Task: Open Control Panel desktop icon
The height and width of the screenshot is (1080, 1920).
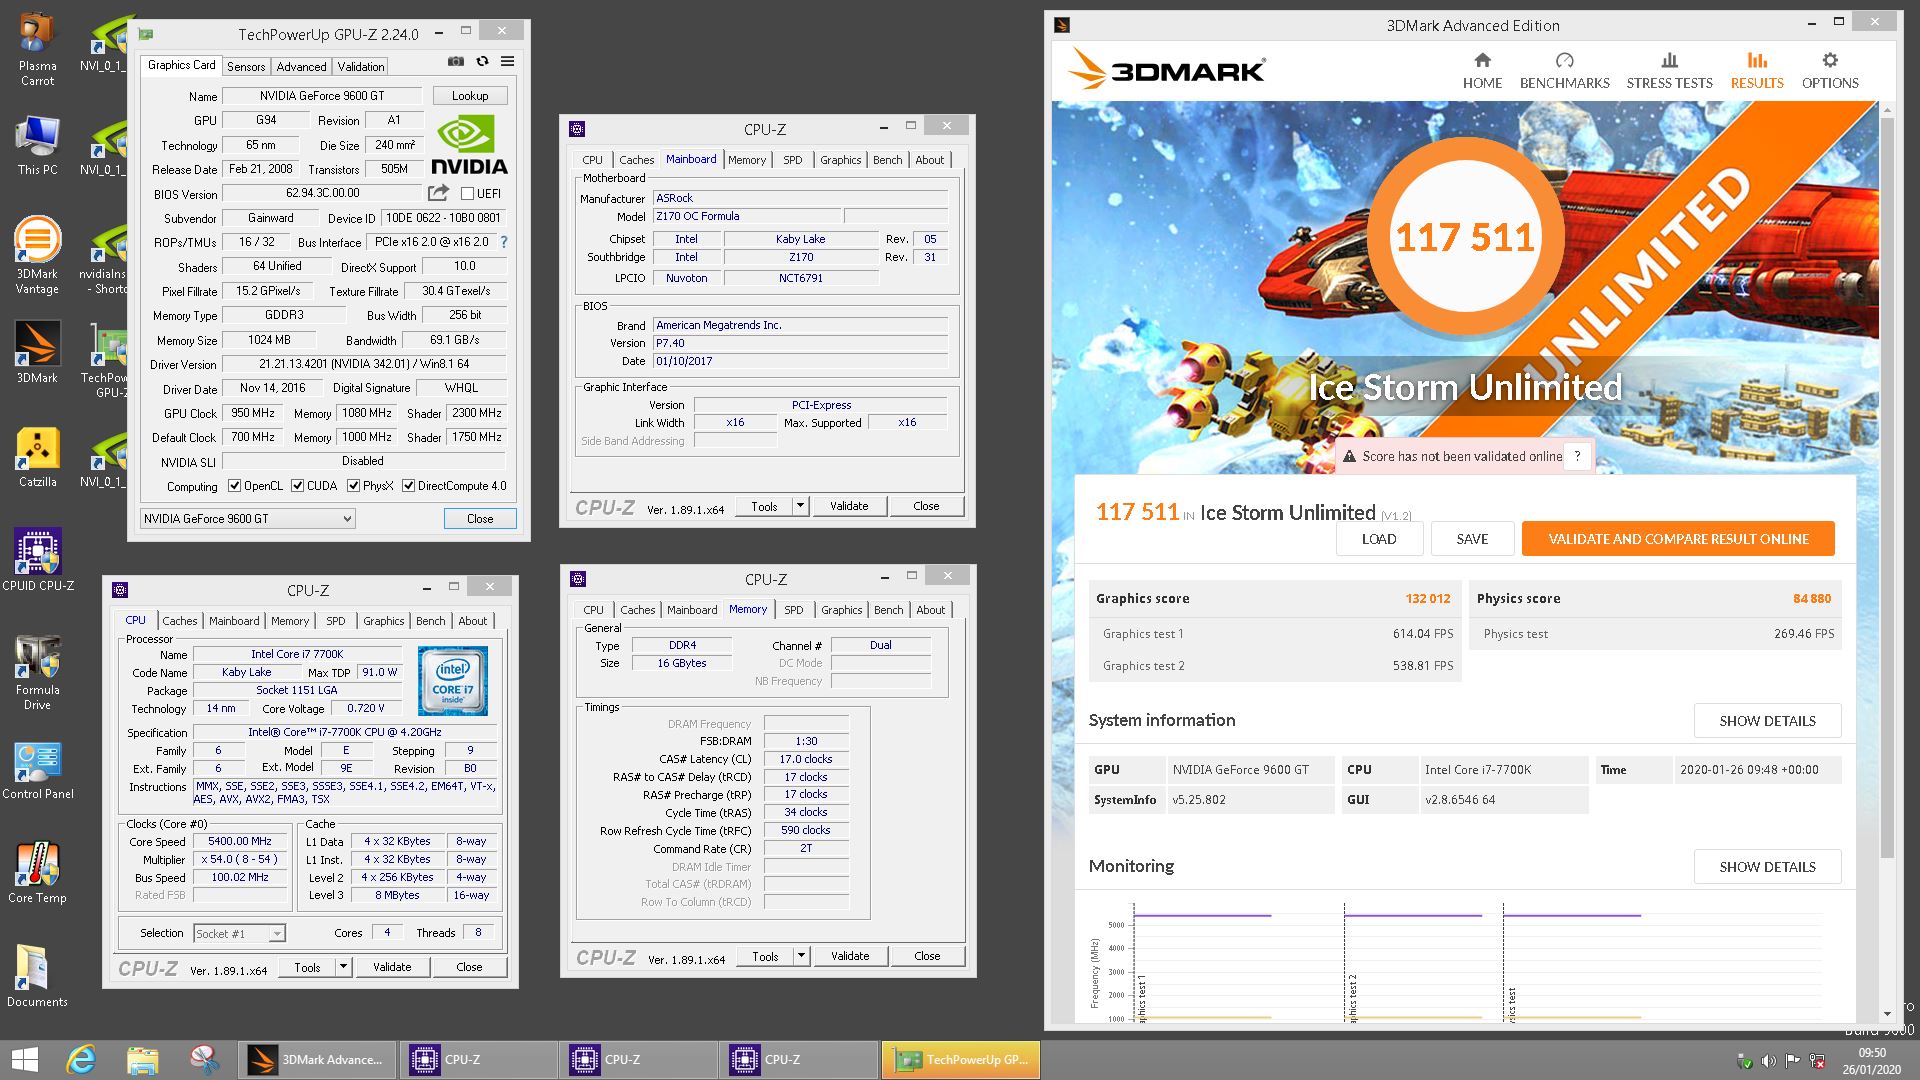Action: coord(37,771)
